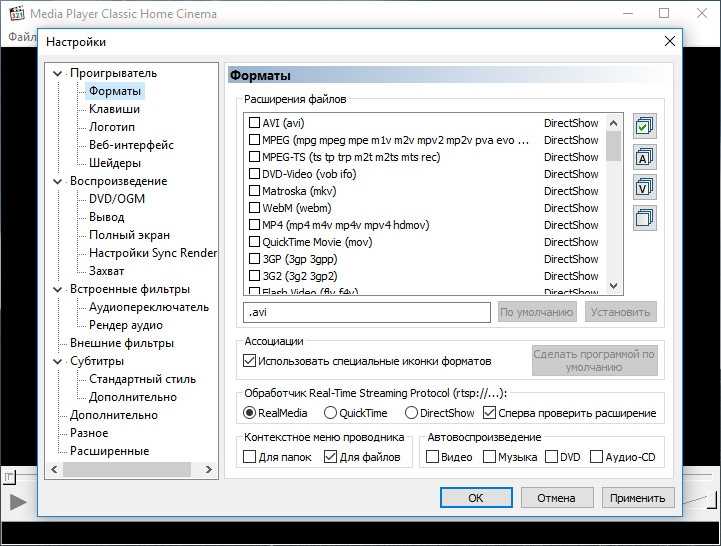Open the Расширенные settings page
Screen dimensions: 721x546
(x=109, y=451)
